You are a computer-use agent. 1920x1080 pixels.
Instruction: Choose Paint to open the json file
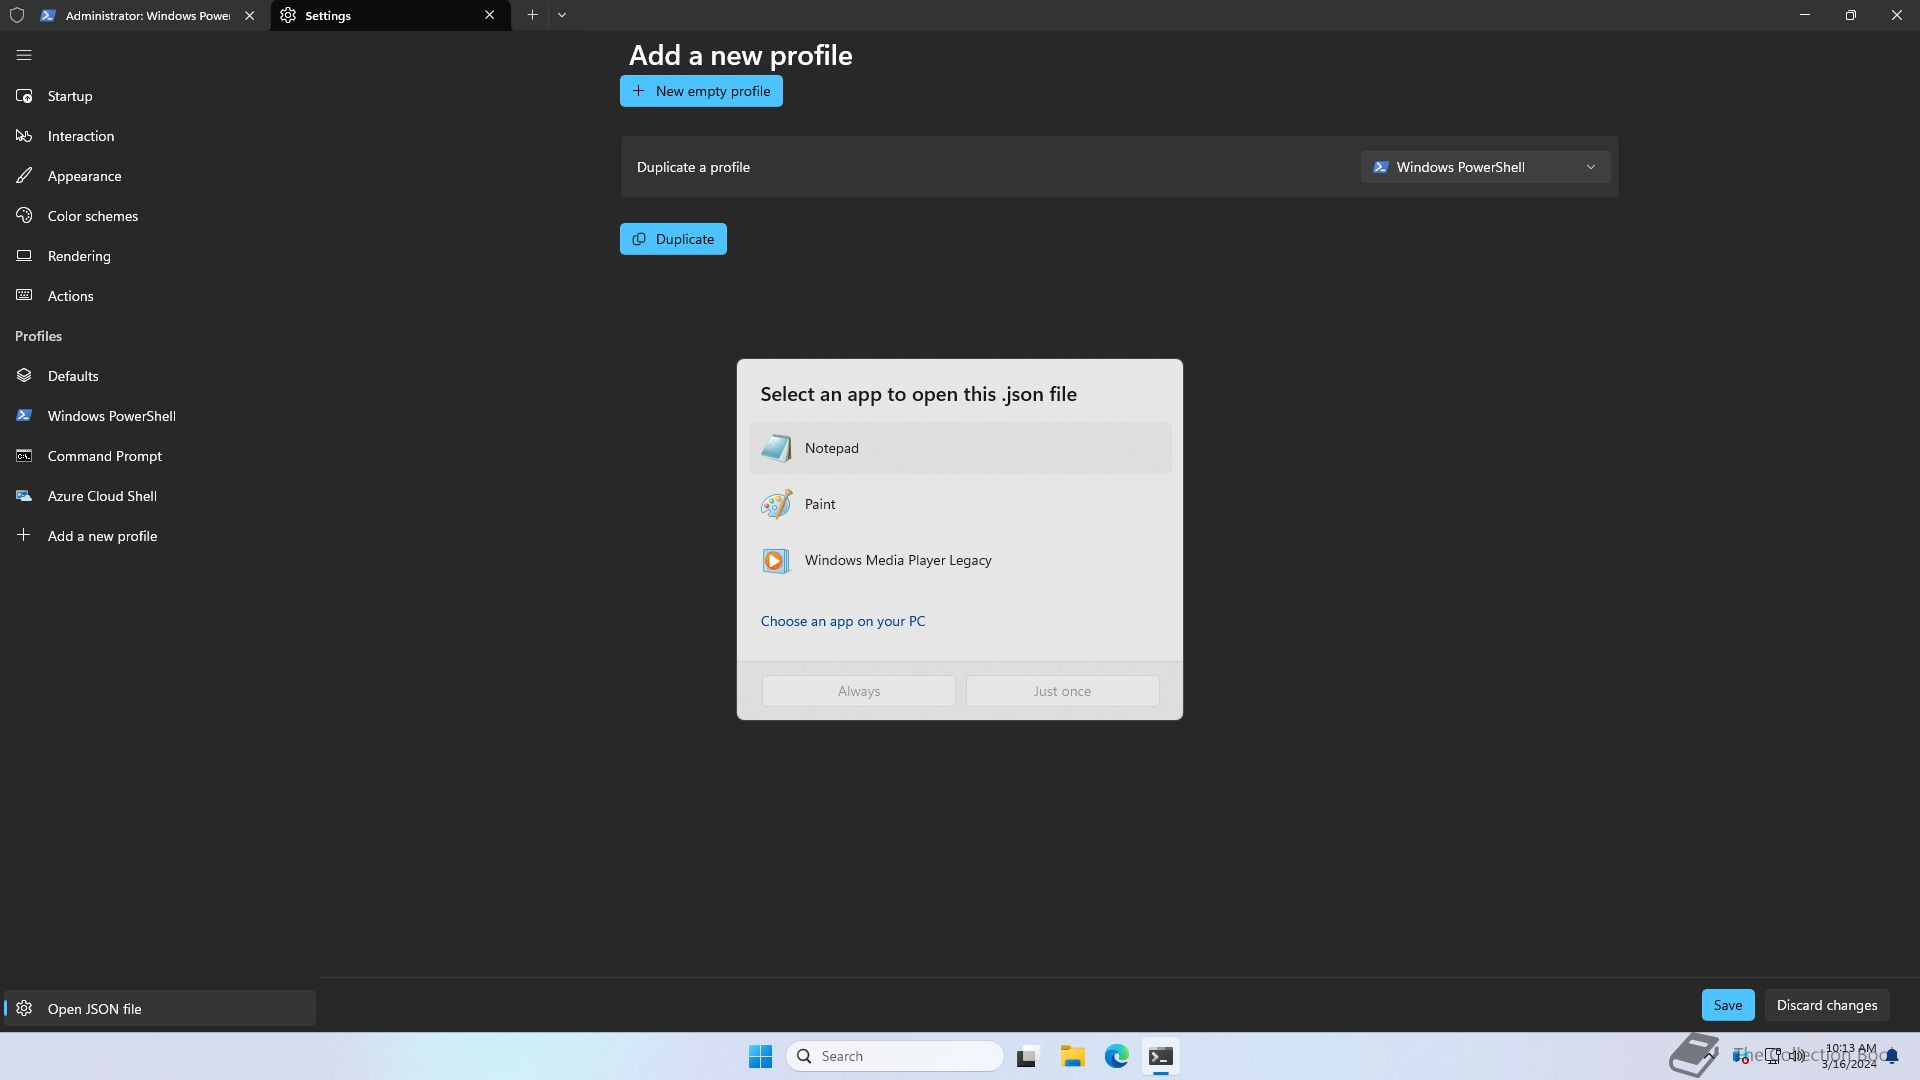(x=960, y=504)
